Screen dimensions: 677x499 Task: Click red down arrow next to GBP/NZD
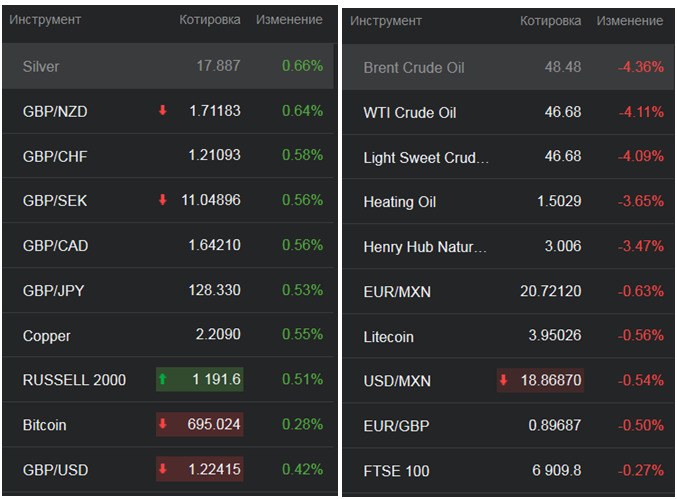[x=163, y=110]
